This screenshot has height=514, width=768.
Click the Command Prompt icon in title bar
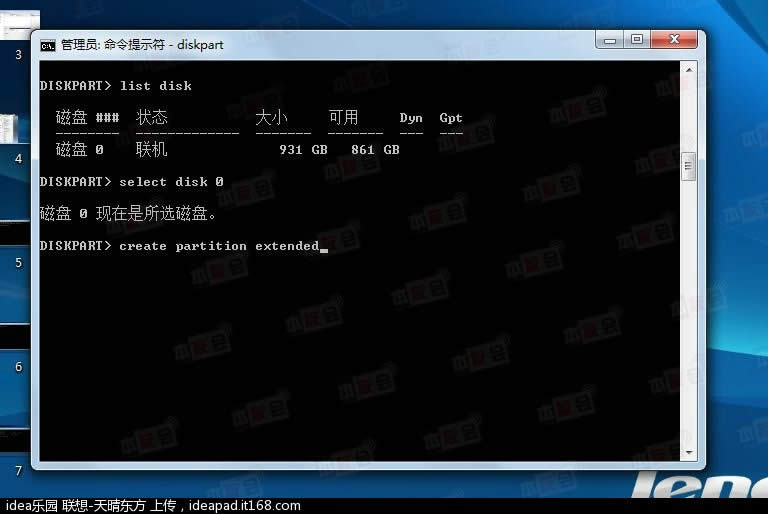47,44
